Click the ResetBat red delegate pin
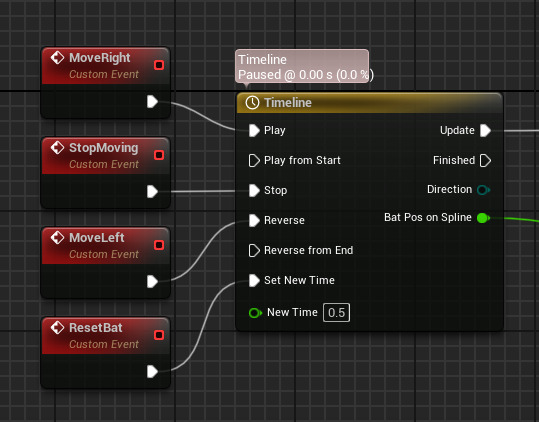 pyautogui.click(x=159, y=335)
